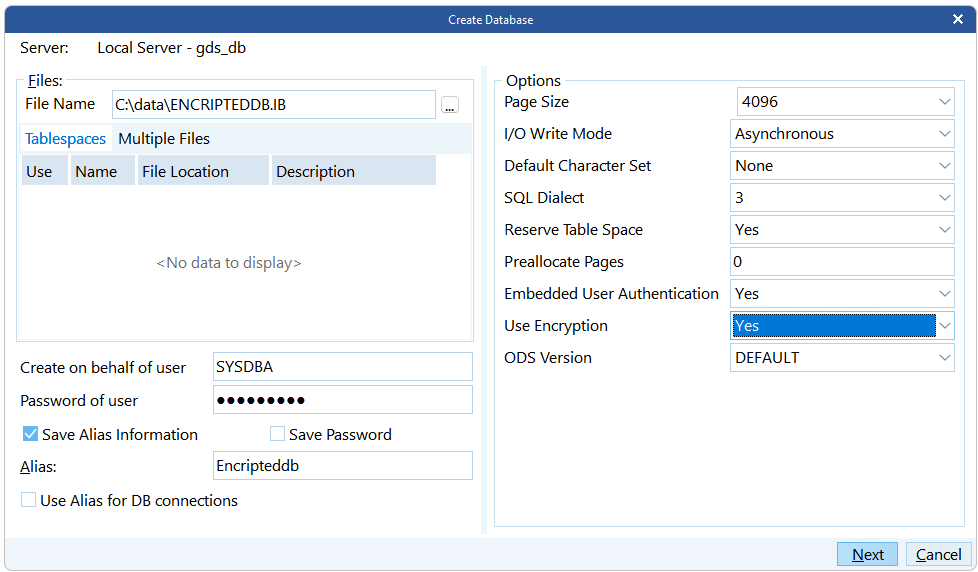Image resolution: width=978 pixels, height=572 pixels.
Task: Click the Password of user field
Action: click(342, 400)
